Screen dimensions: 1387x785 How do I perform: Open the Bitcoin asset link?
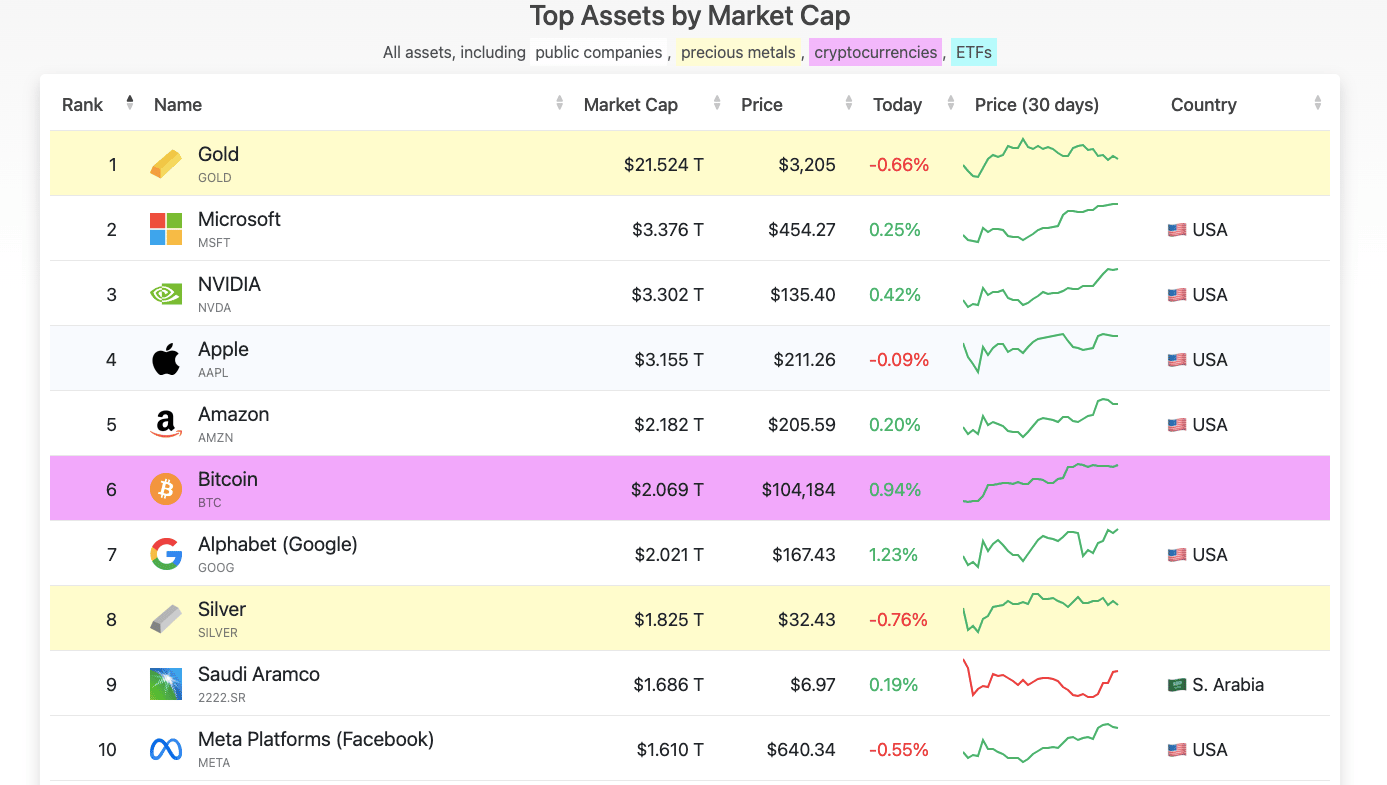coord(228,479)
